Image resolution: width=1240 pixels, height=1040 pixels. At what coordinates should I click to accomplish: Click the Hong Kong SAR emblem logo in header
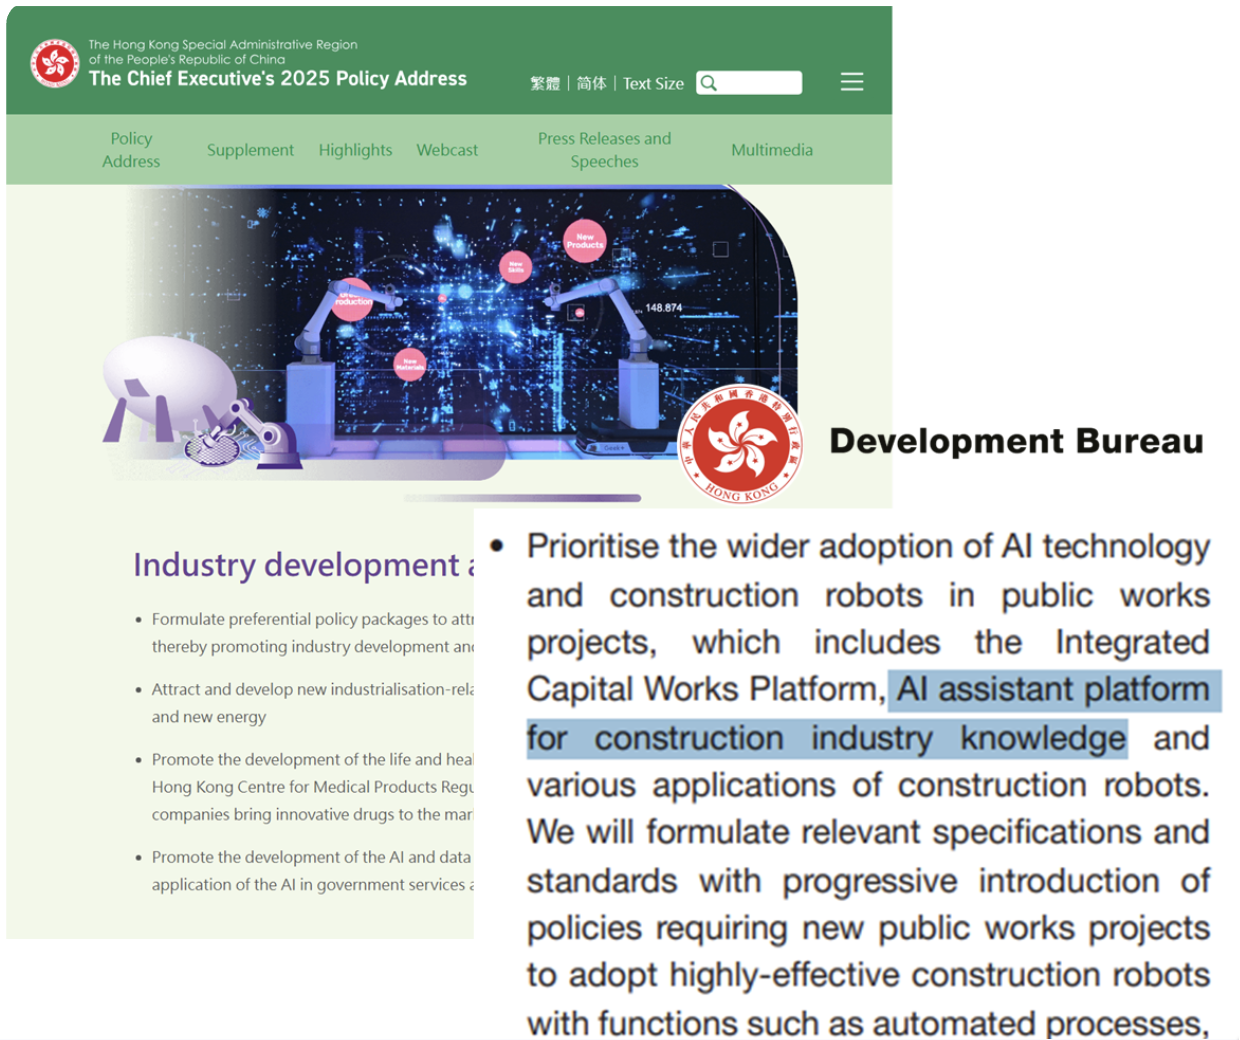coord(55,64)
